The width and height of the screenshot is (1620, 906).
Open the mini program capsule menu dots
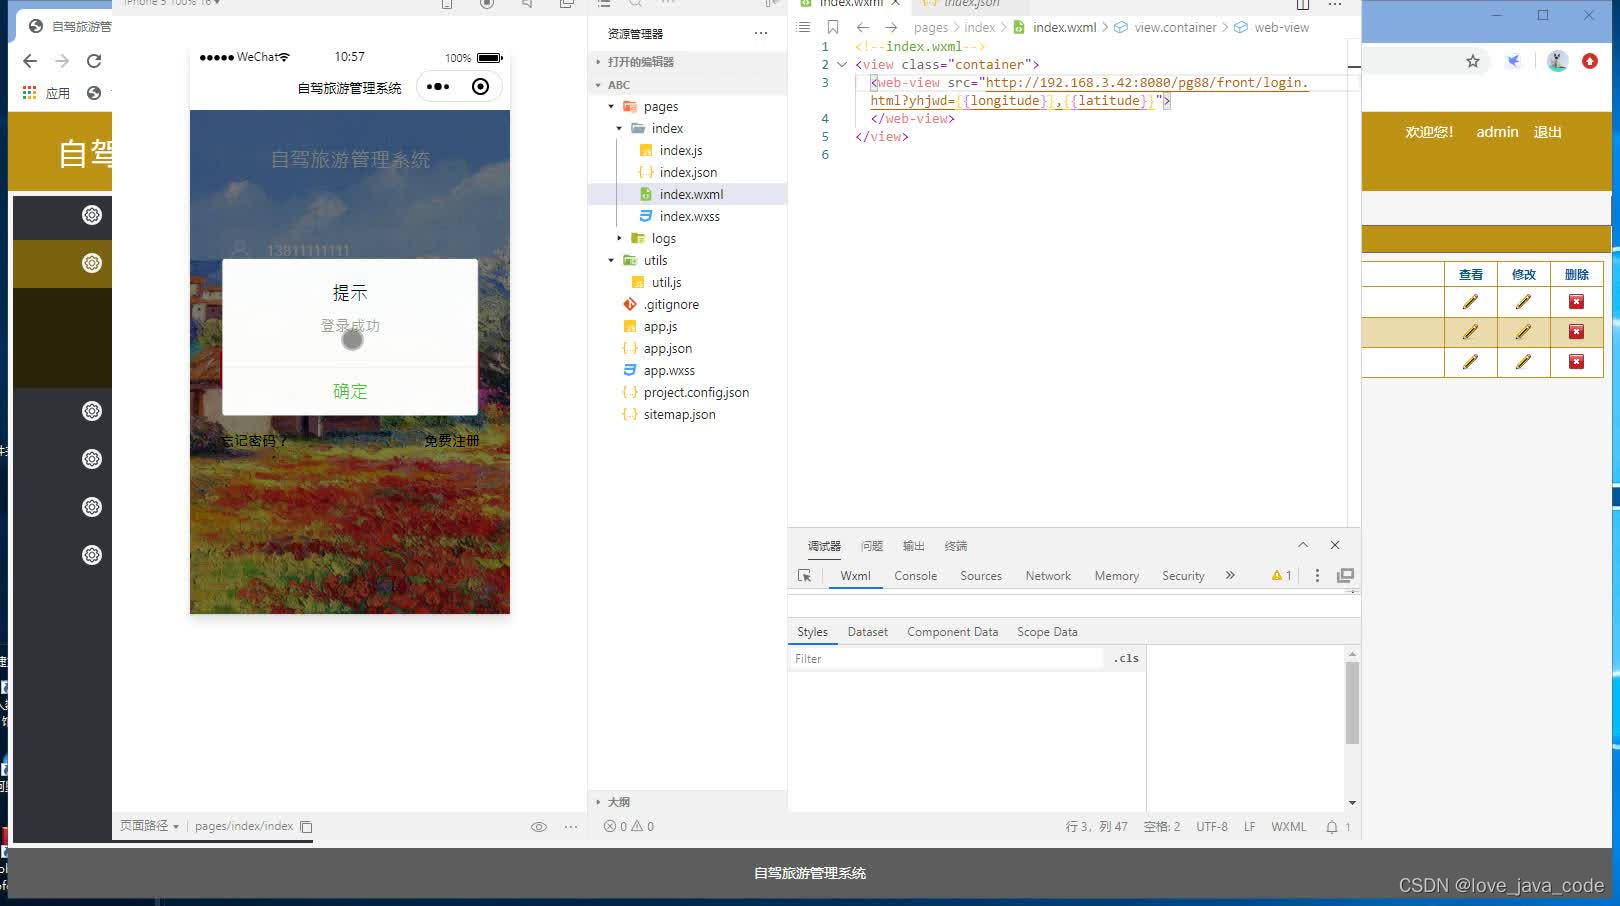pyautogui.click(x=438, y=87)
